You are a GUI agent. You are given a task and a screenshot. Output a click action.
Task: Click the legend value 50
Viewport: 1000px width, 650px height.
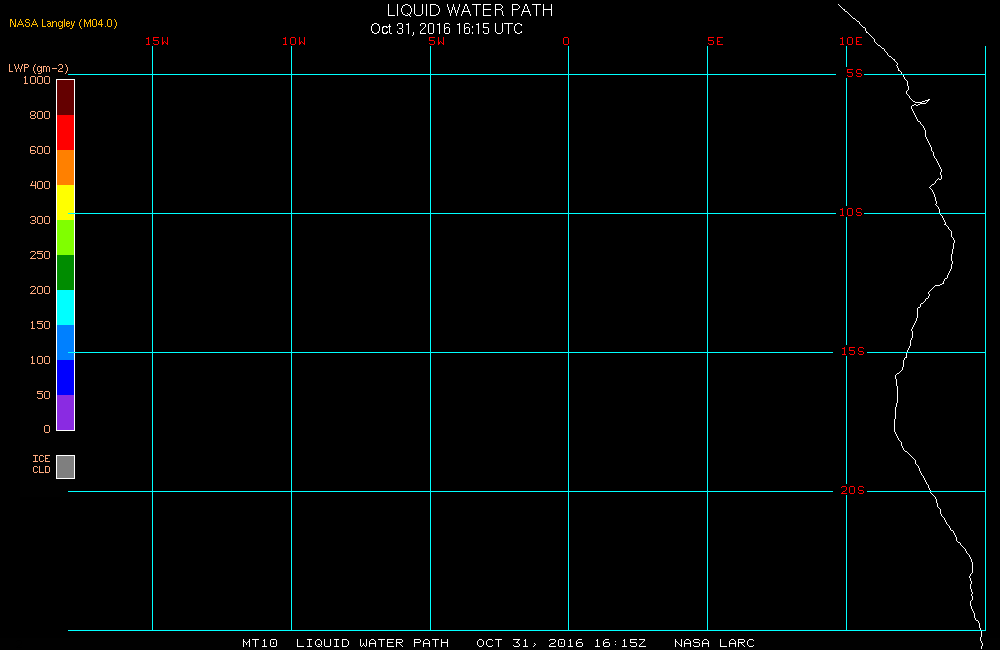pos(43,395)
